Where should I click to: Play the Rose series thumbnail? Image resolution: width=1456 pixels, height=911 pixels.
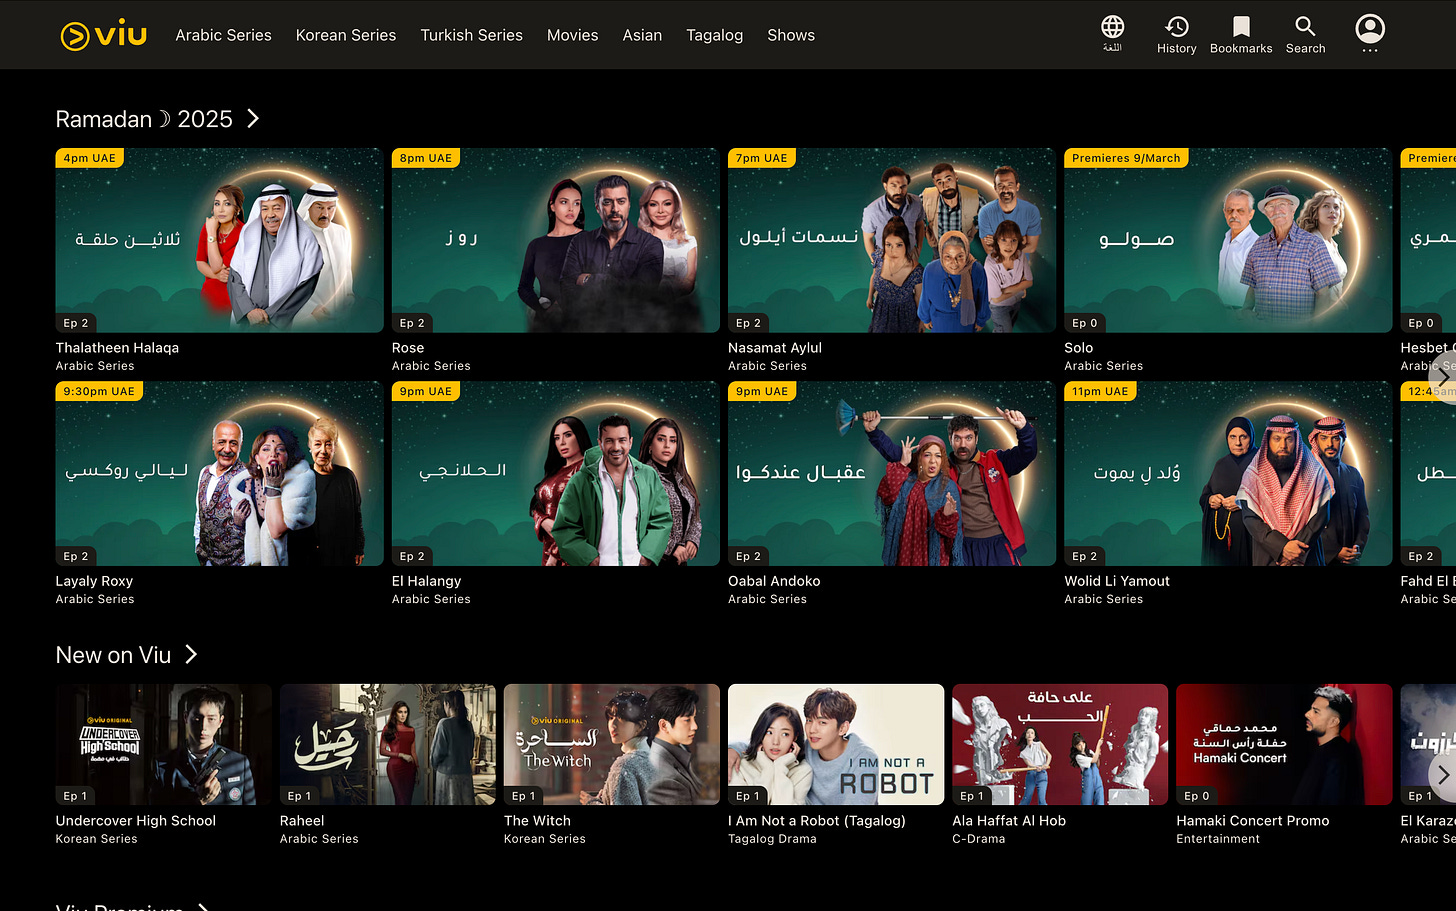(555, 240)
